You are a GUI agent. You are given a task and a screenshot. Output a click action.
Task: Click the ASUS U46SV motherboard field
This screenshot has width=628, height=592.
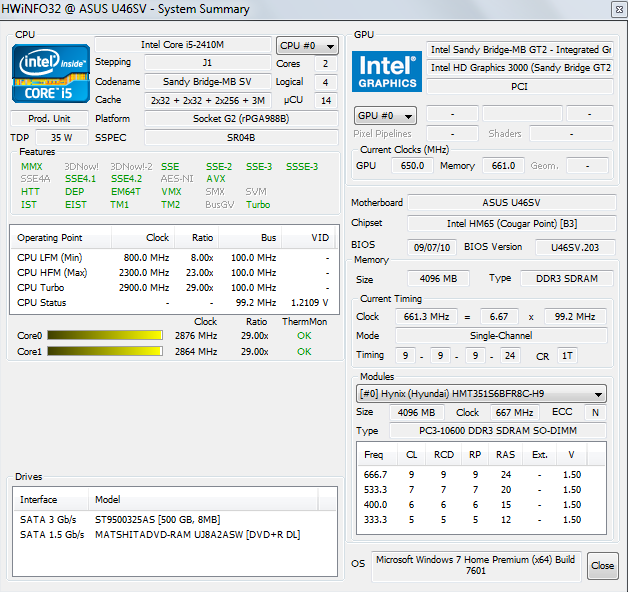point(511,203)
